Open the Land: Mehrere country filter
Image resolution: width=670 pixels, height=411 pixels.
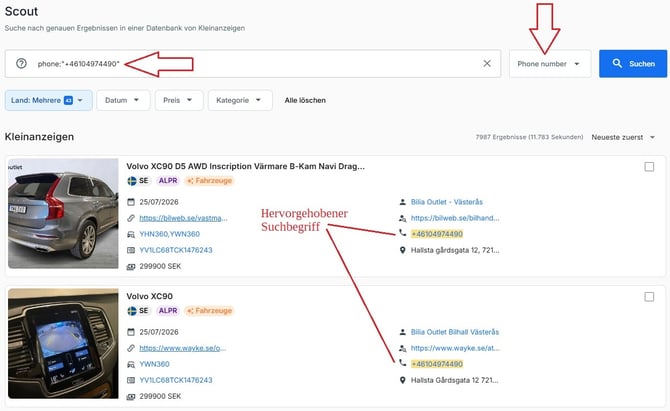click(48, 100)
